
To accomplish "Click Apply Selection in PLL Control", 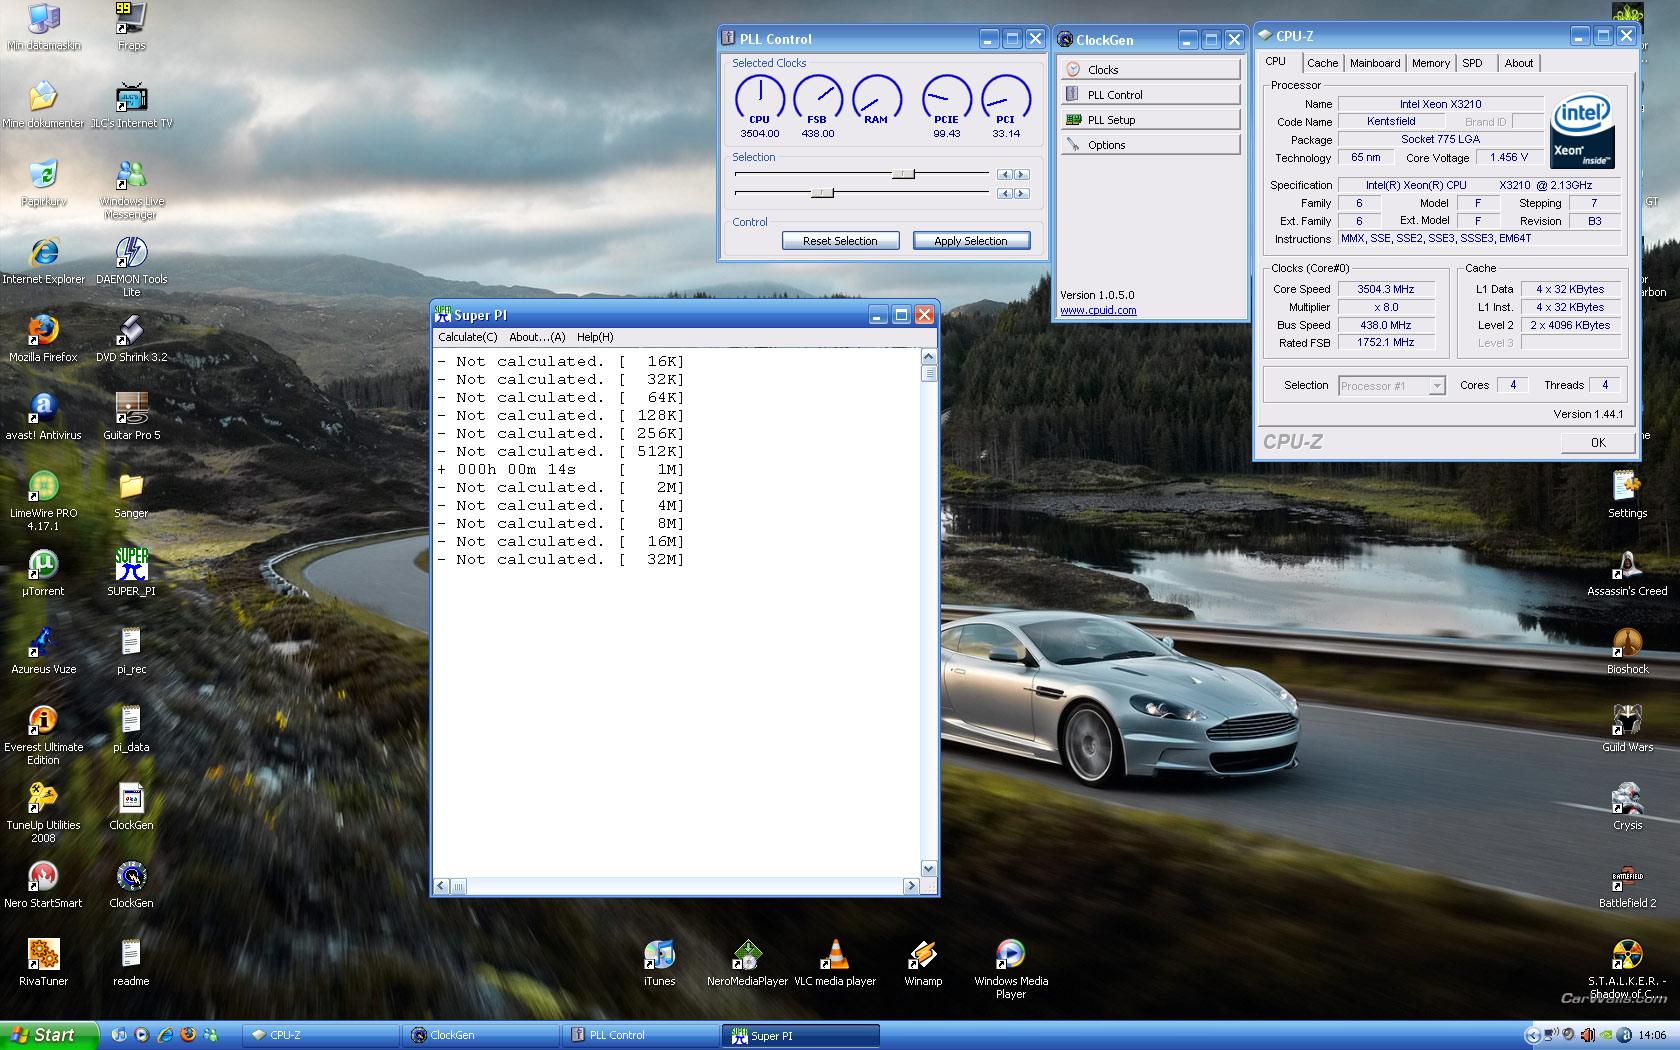I will pos(971,241).
